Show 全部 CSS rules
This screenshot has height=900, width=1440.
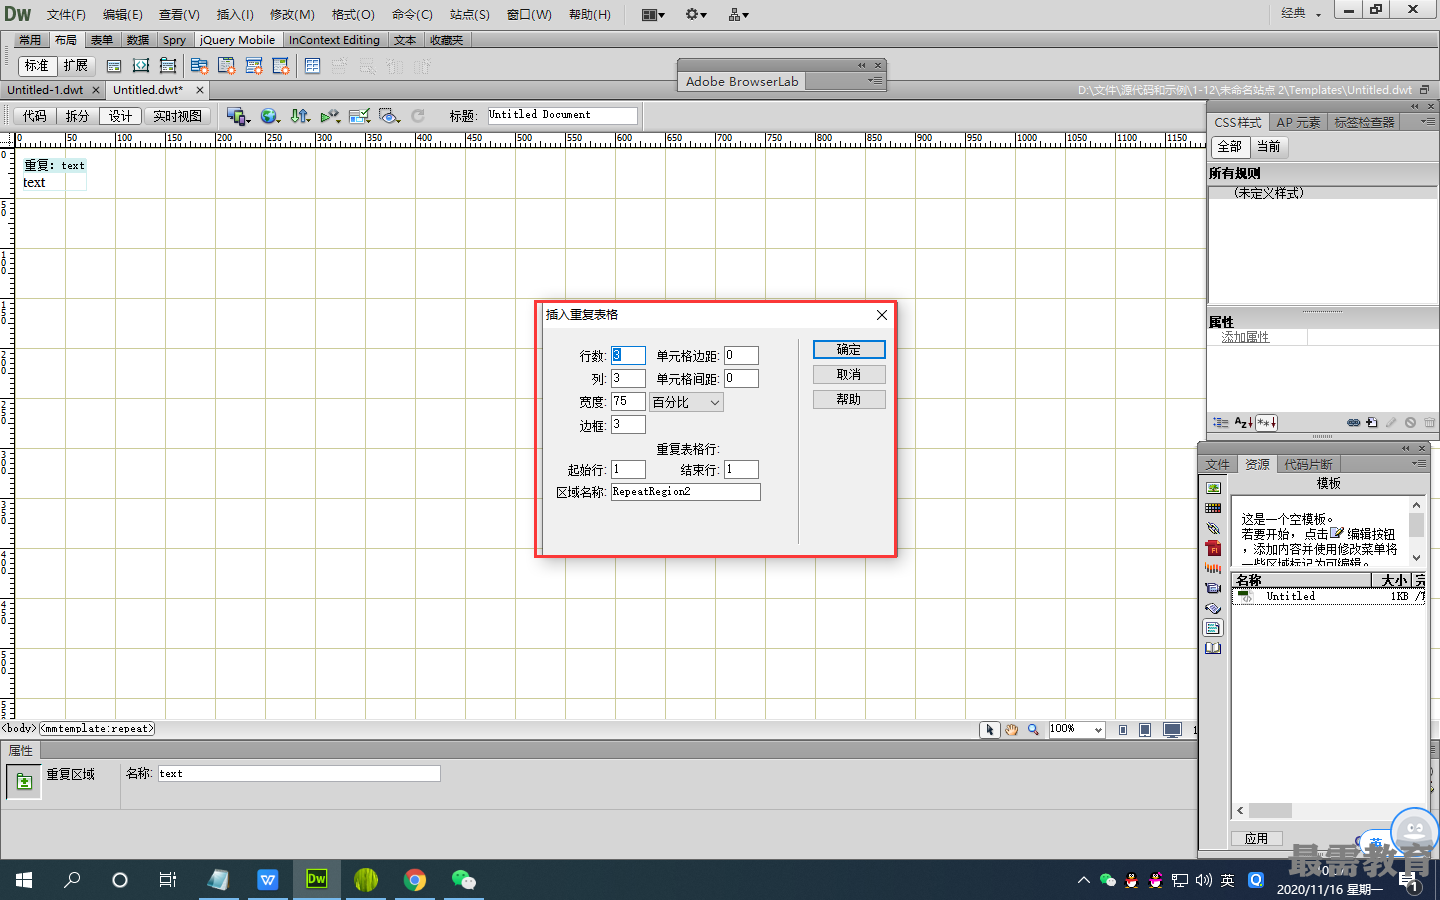(x=1229, y=146)
